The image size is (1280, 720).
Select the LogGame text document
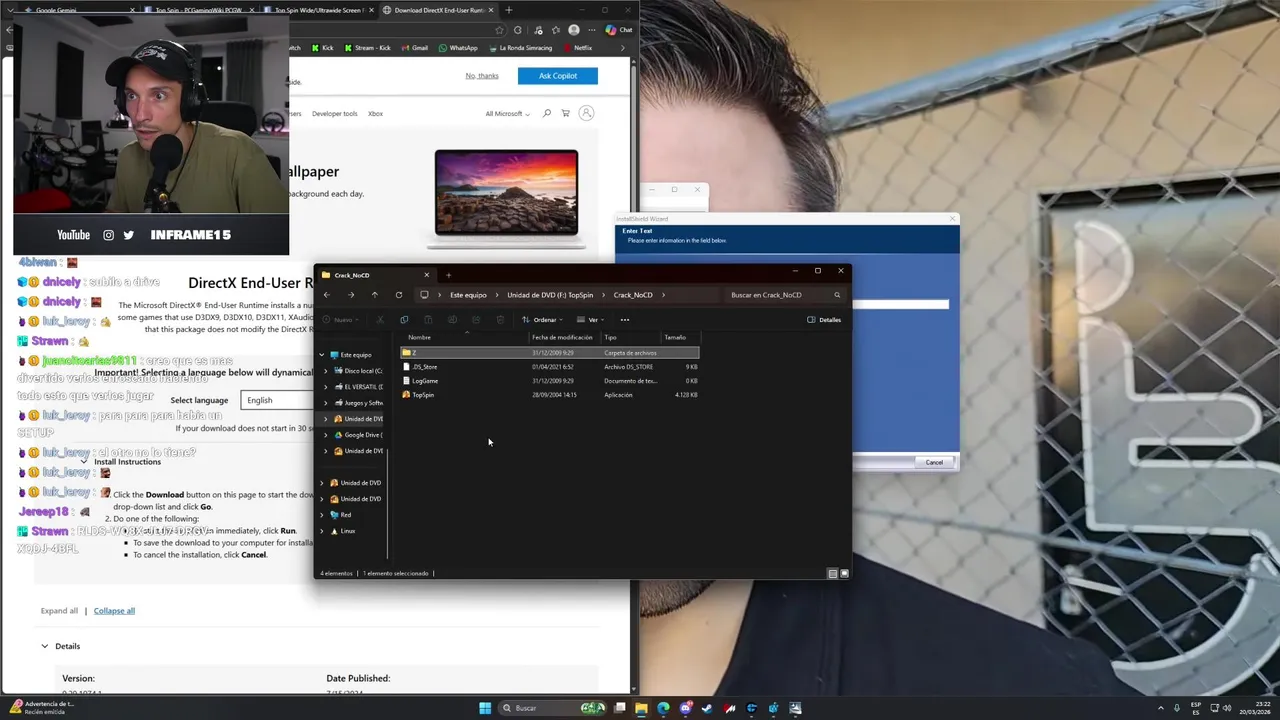549,381
